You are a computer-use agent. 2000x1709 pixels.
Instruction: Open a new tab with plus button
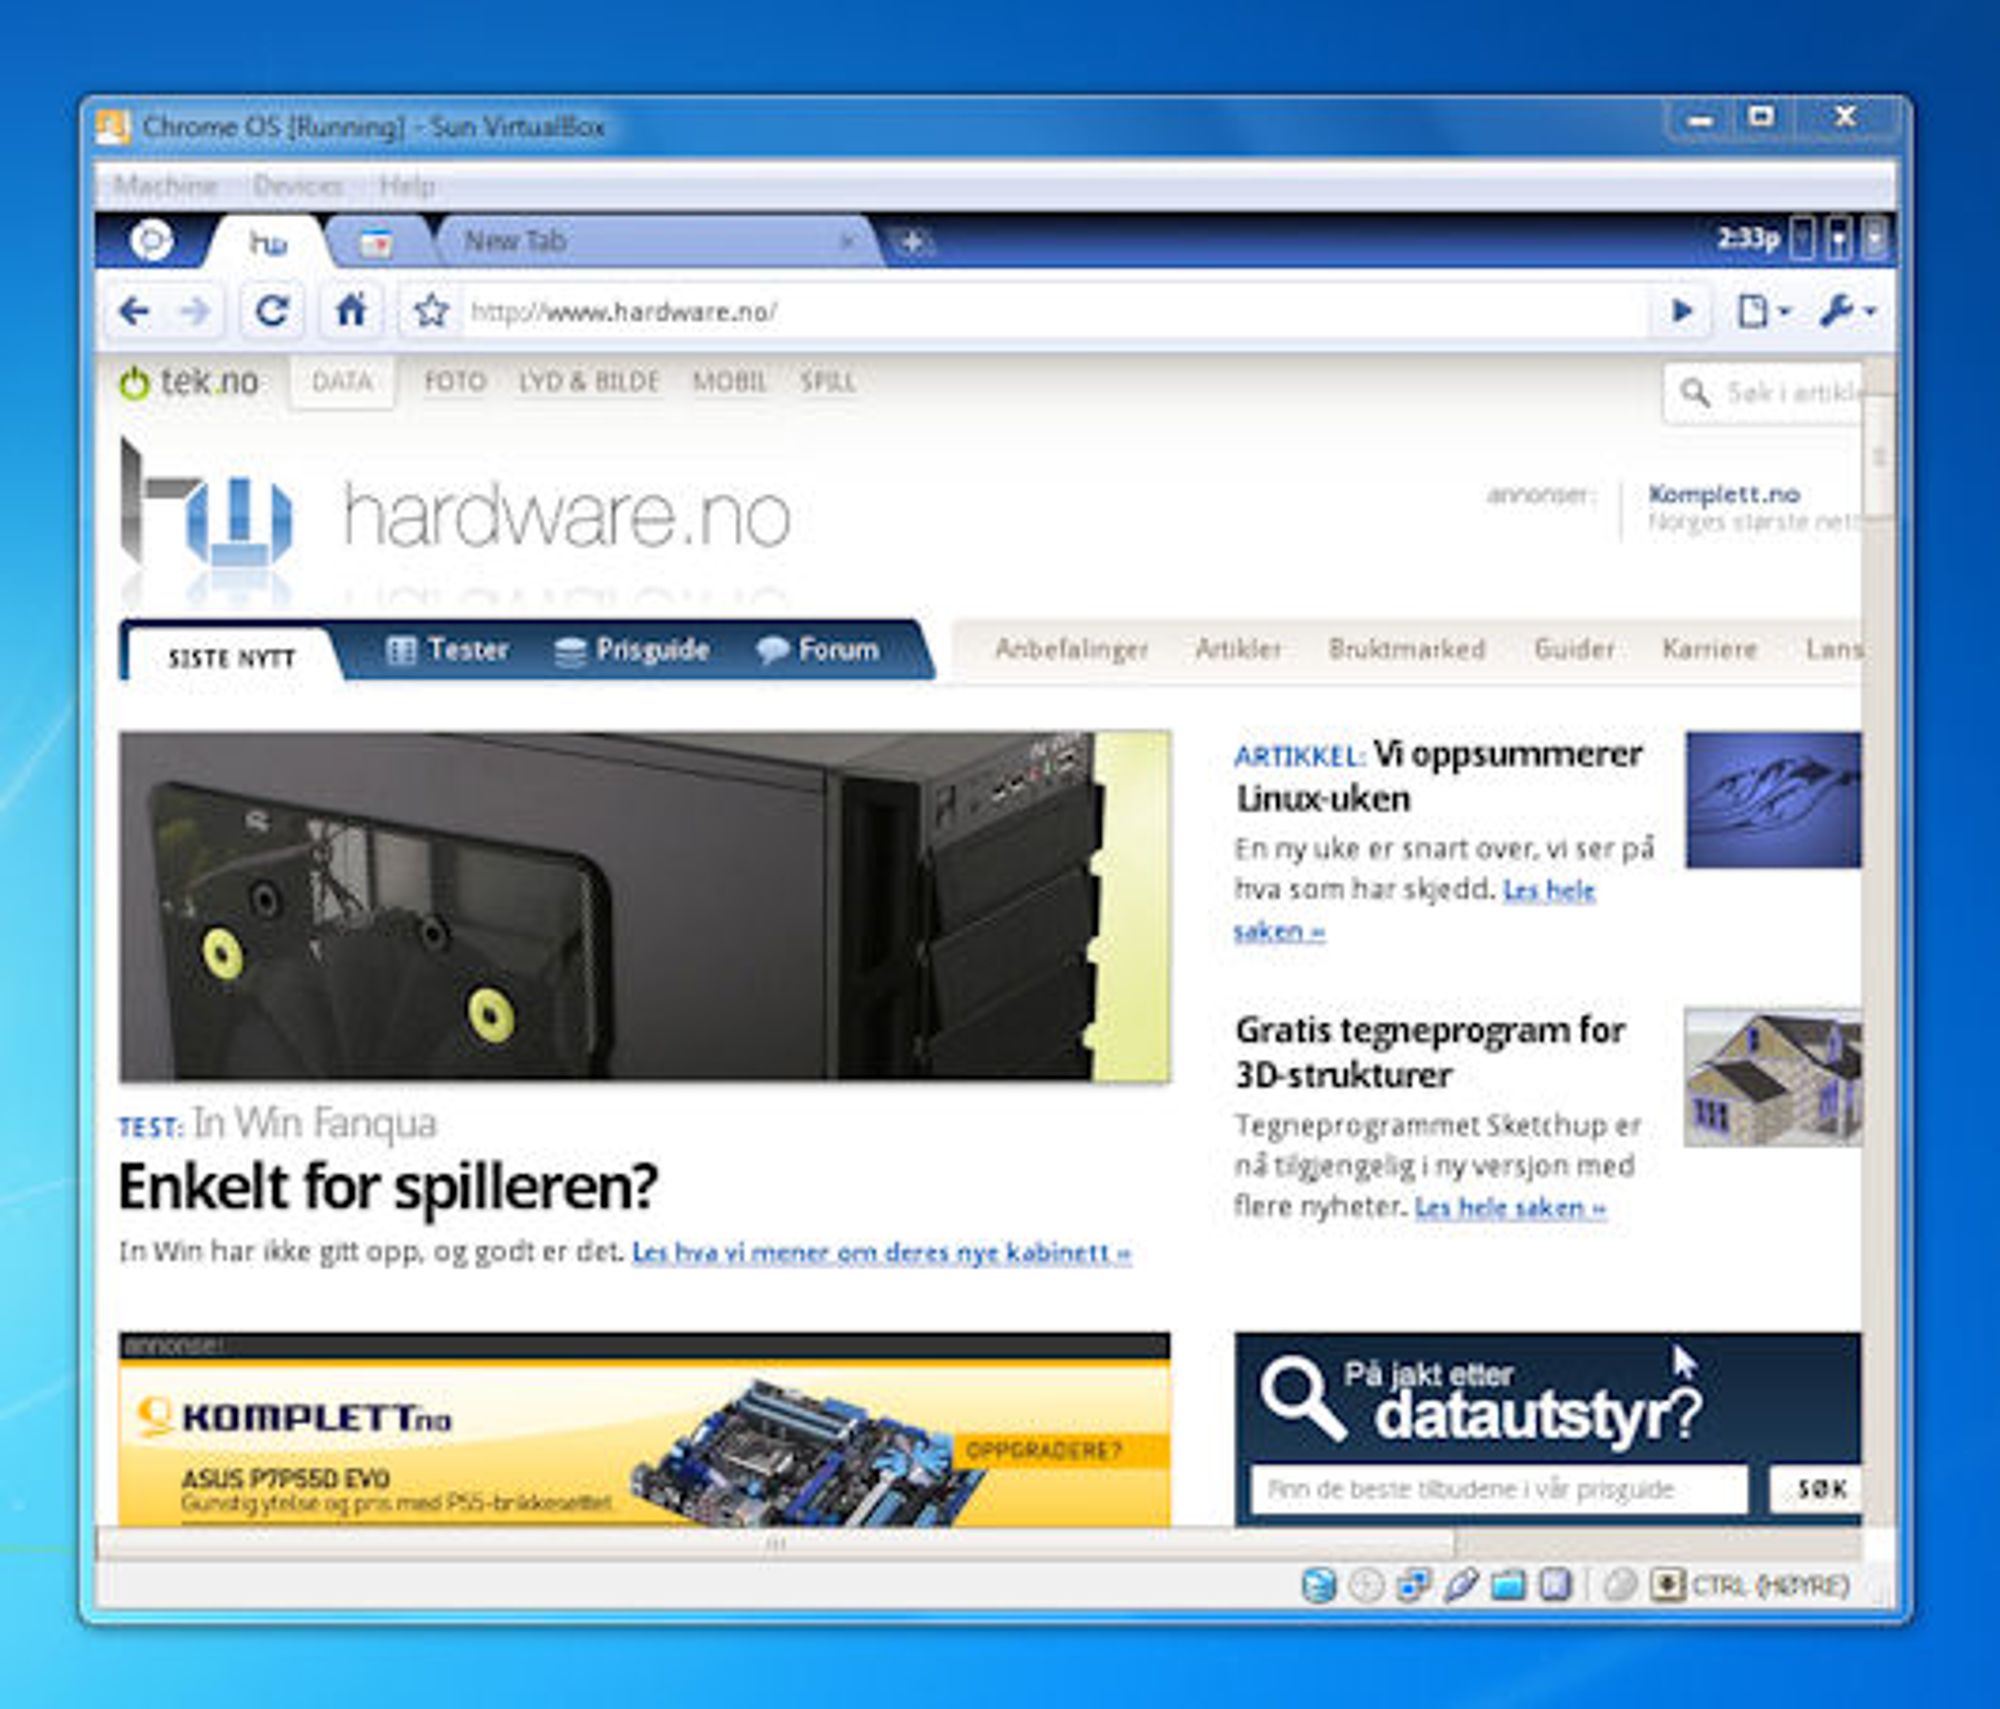pos(912,242)
